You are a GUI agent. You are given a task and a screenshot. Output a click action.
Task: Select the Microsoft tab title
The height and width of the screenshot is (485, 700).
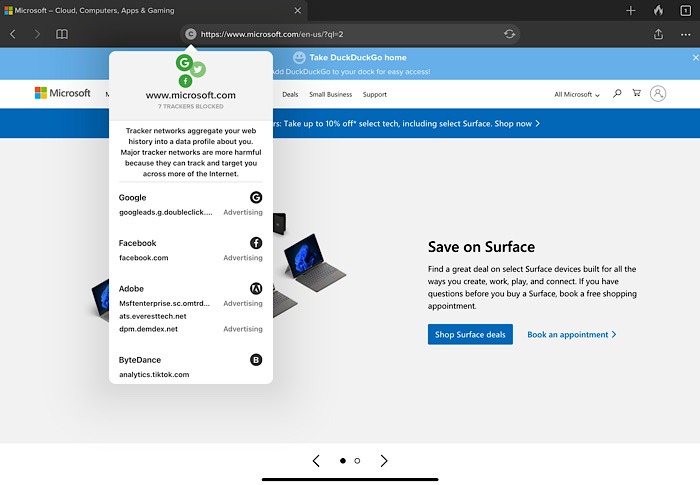[94, 10]
